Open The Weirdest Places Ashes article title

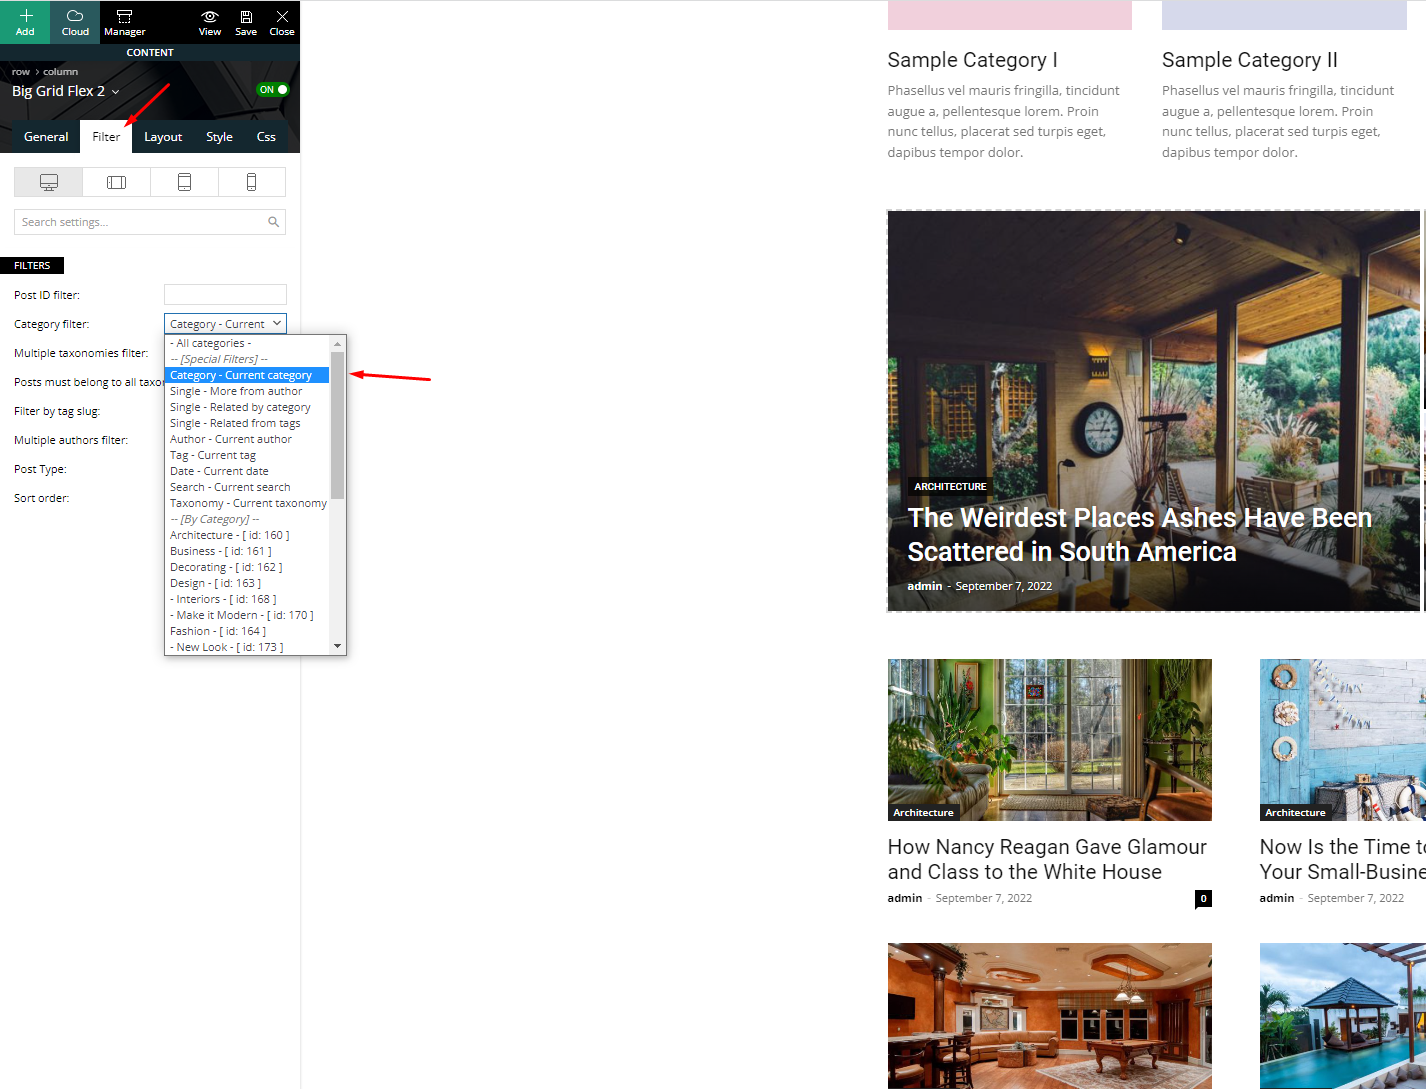pyautogui.click(x=1139, y=535)
